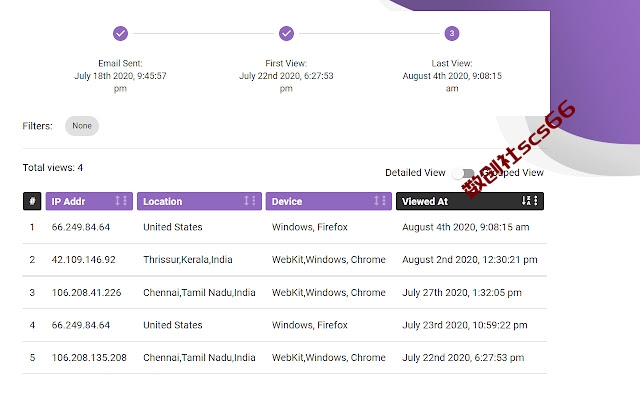Image resolution: width=640 pixels, height=400 pixels.
Task: Click the Last View step 3 circle
Action: (452, 33)
